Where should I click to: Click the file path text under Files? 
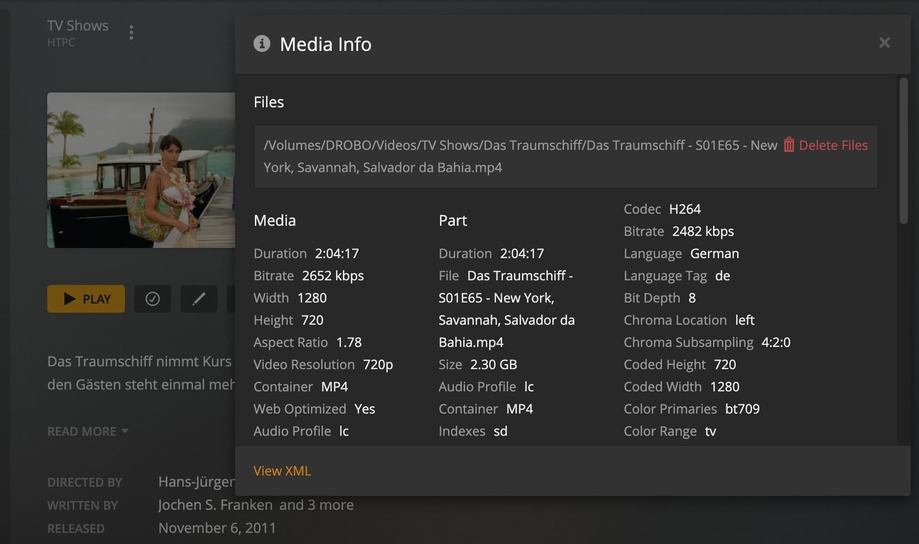coord(520,156)
